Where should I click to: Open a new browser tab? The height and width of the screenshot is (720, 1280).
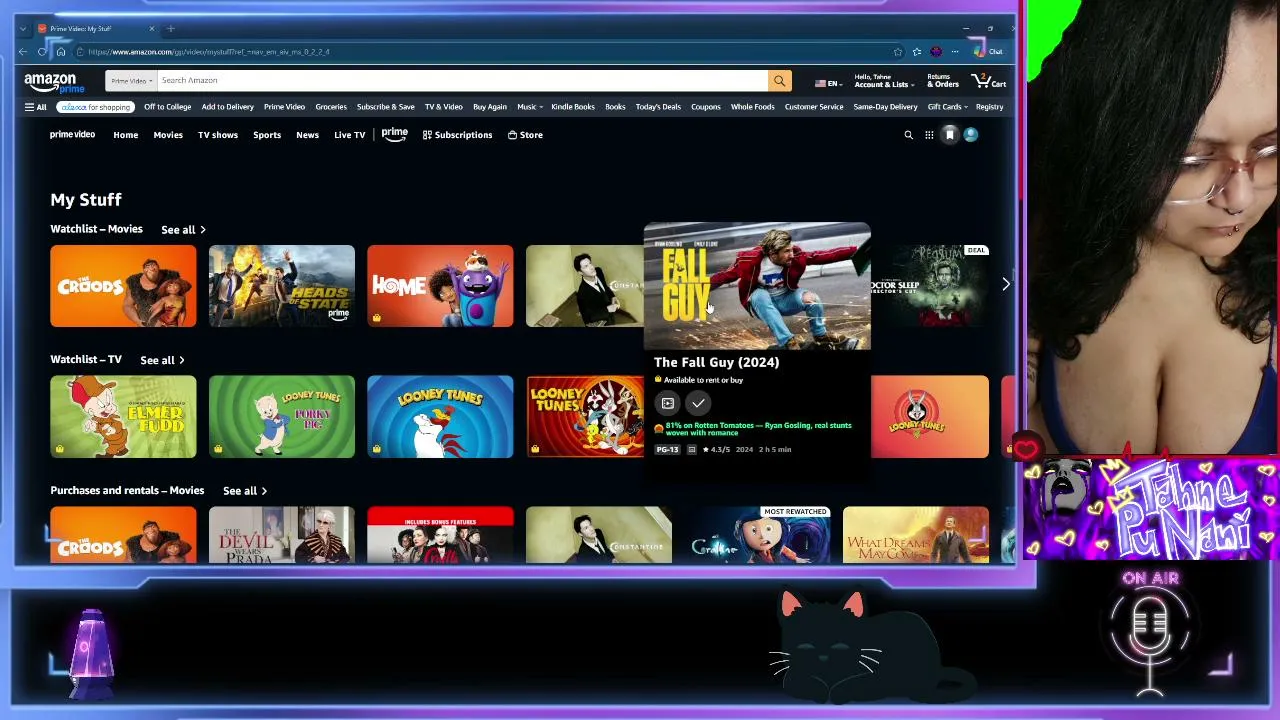tap(171, 28)
